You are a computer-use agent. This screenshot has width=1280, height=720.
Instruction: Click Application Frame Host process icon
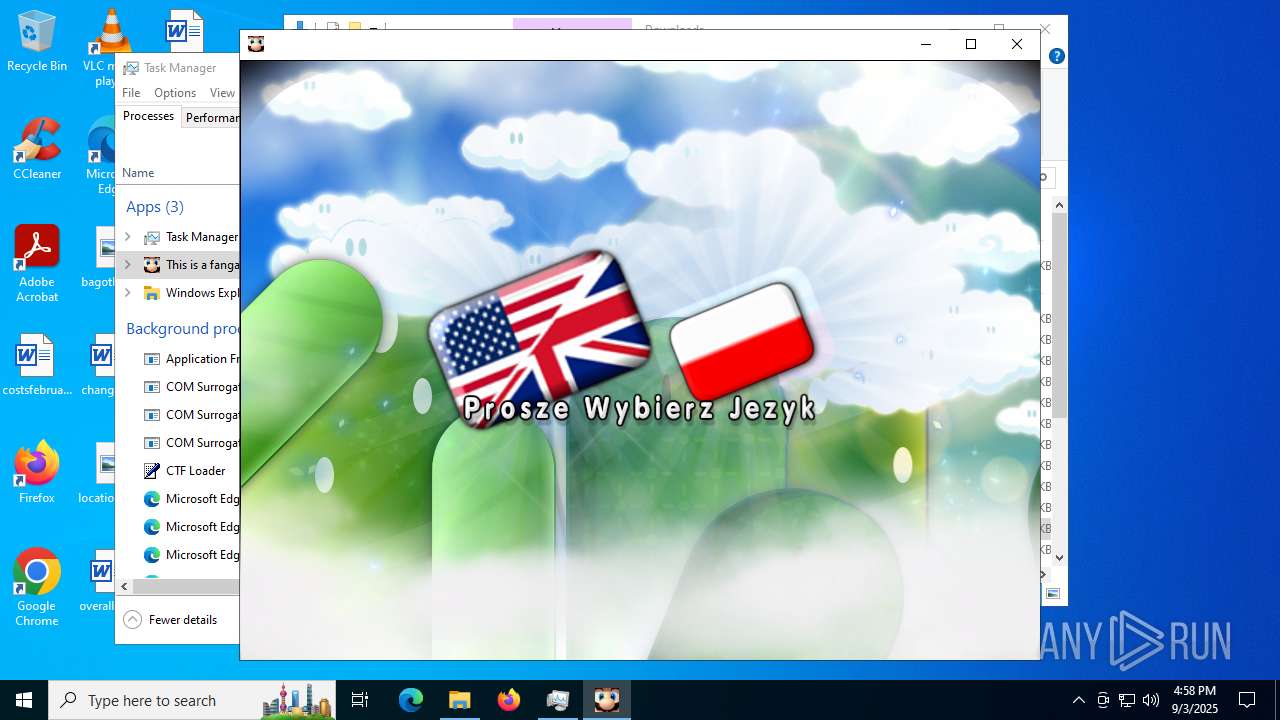[x=151, y=359]
